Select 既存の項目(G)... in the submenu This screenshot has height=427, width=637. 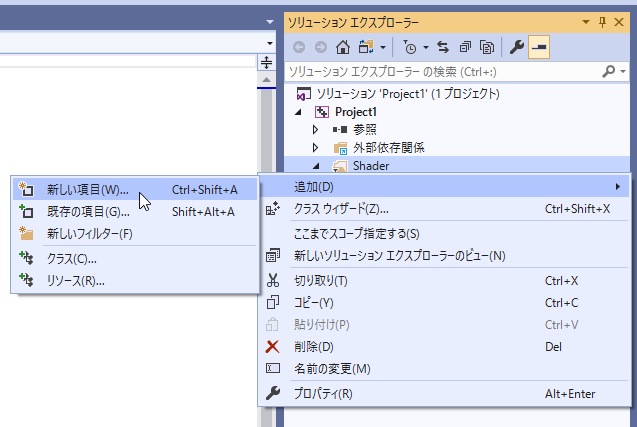click(135, 212)
